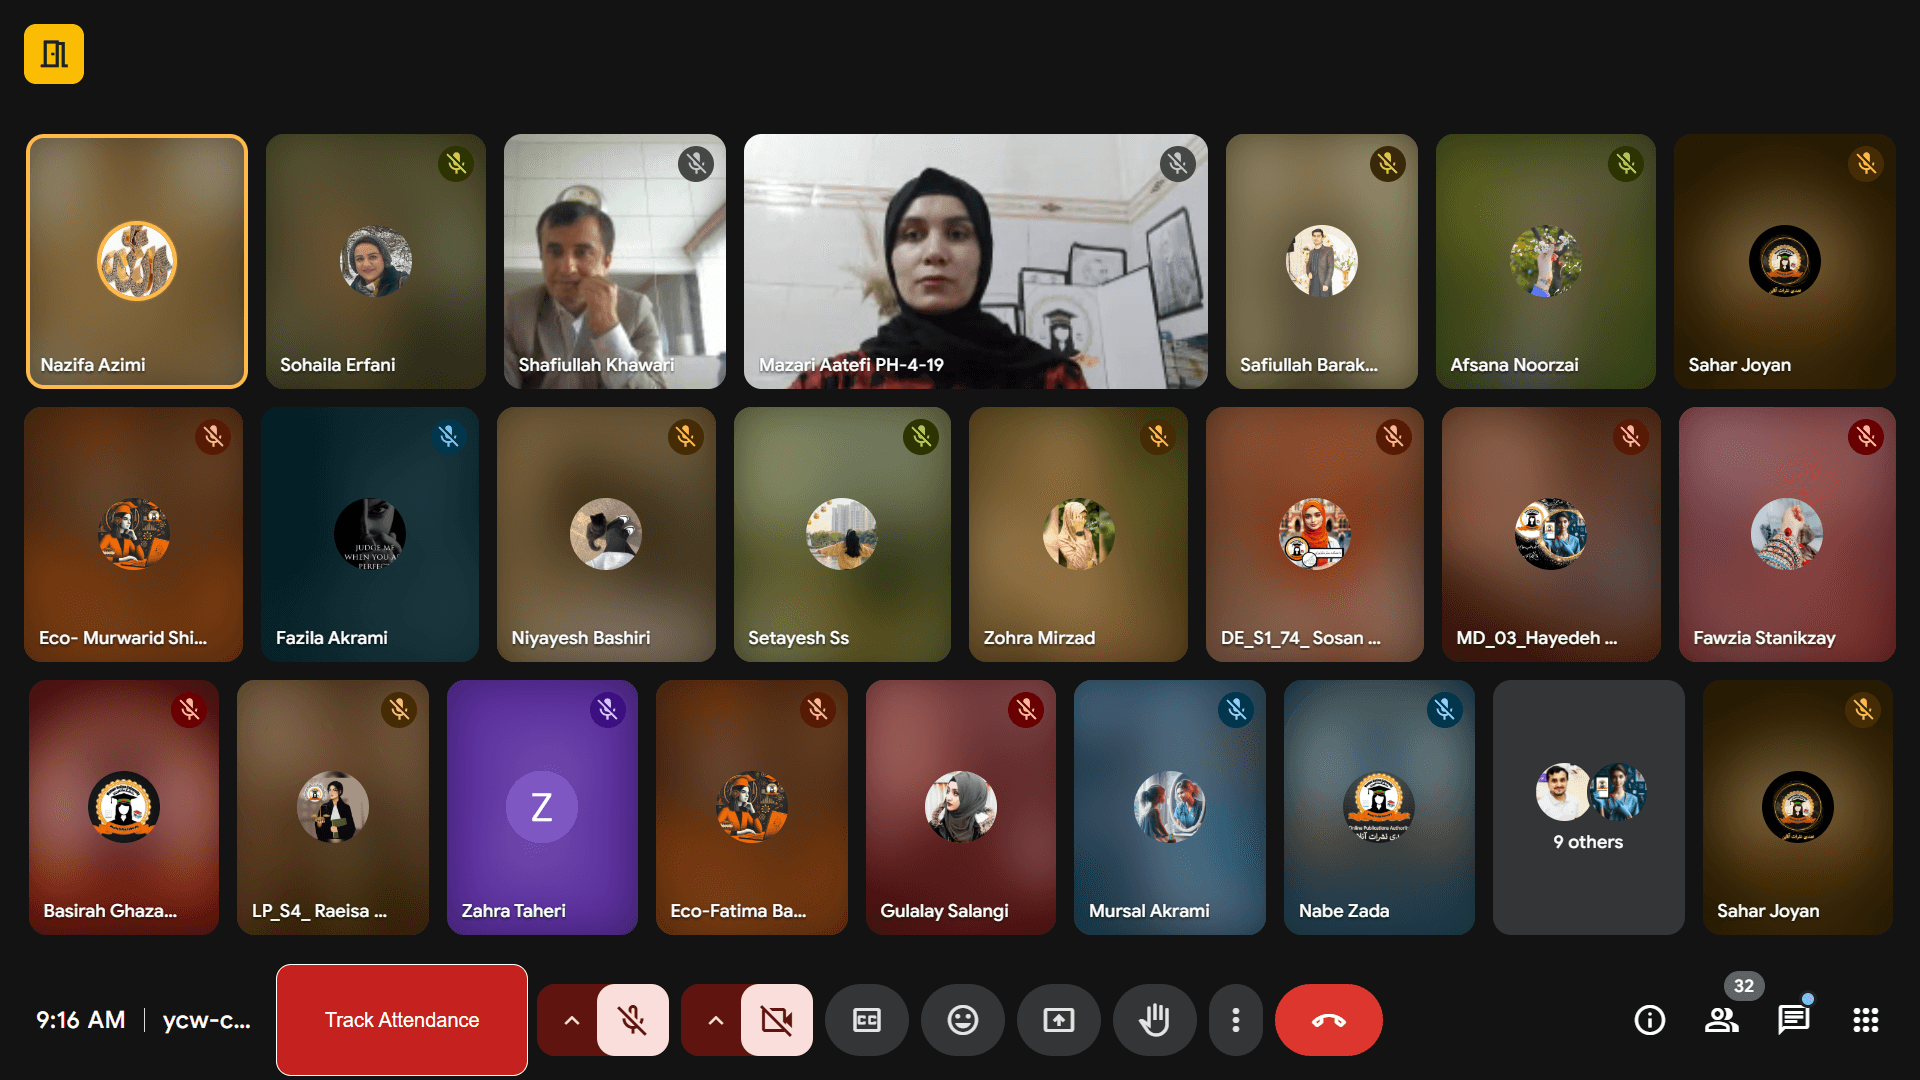Viewport: 1920px width, 1080px height.
Task: Raise hand using the hand icon
Action: click(x=1154, y=1020)
